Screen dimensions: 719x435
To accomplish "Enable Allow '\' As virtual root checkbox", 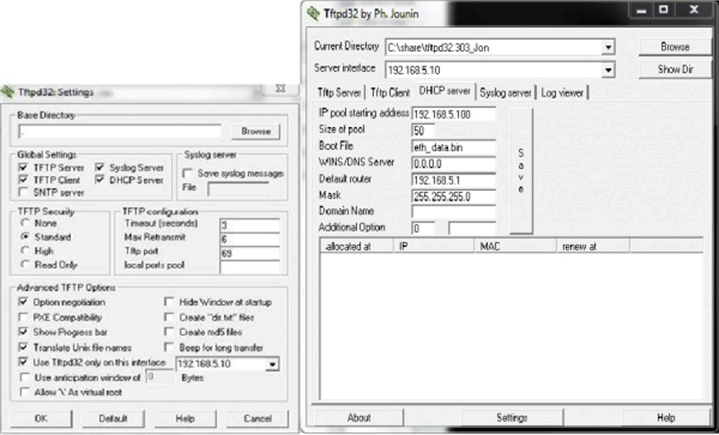I will click(x=24, y=392).
